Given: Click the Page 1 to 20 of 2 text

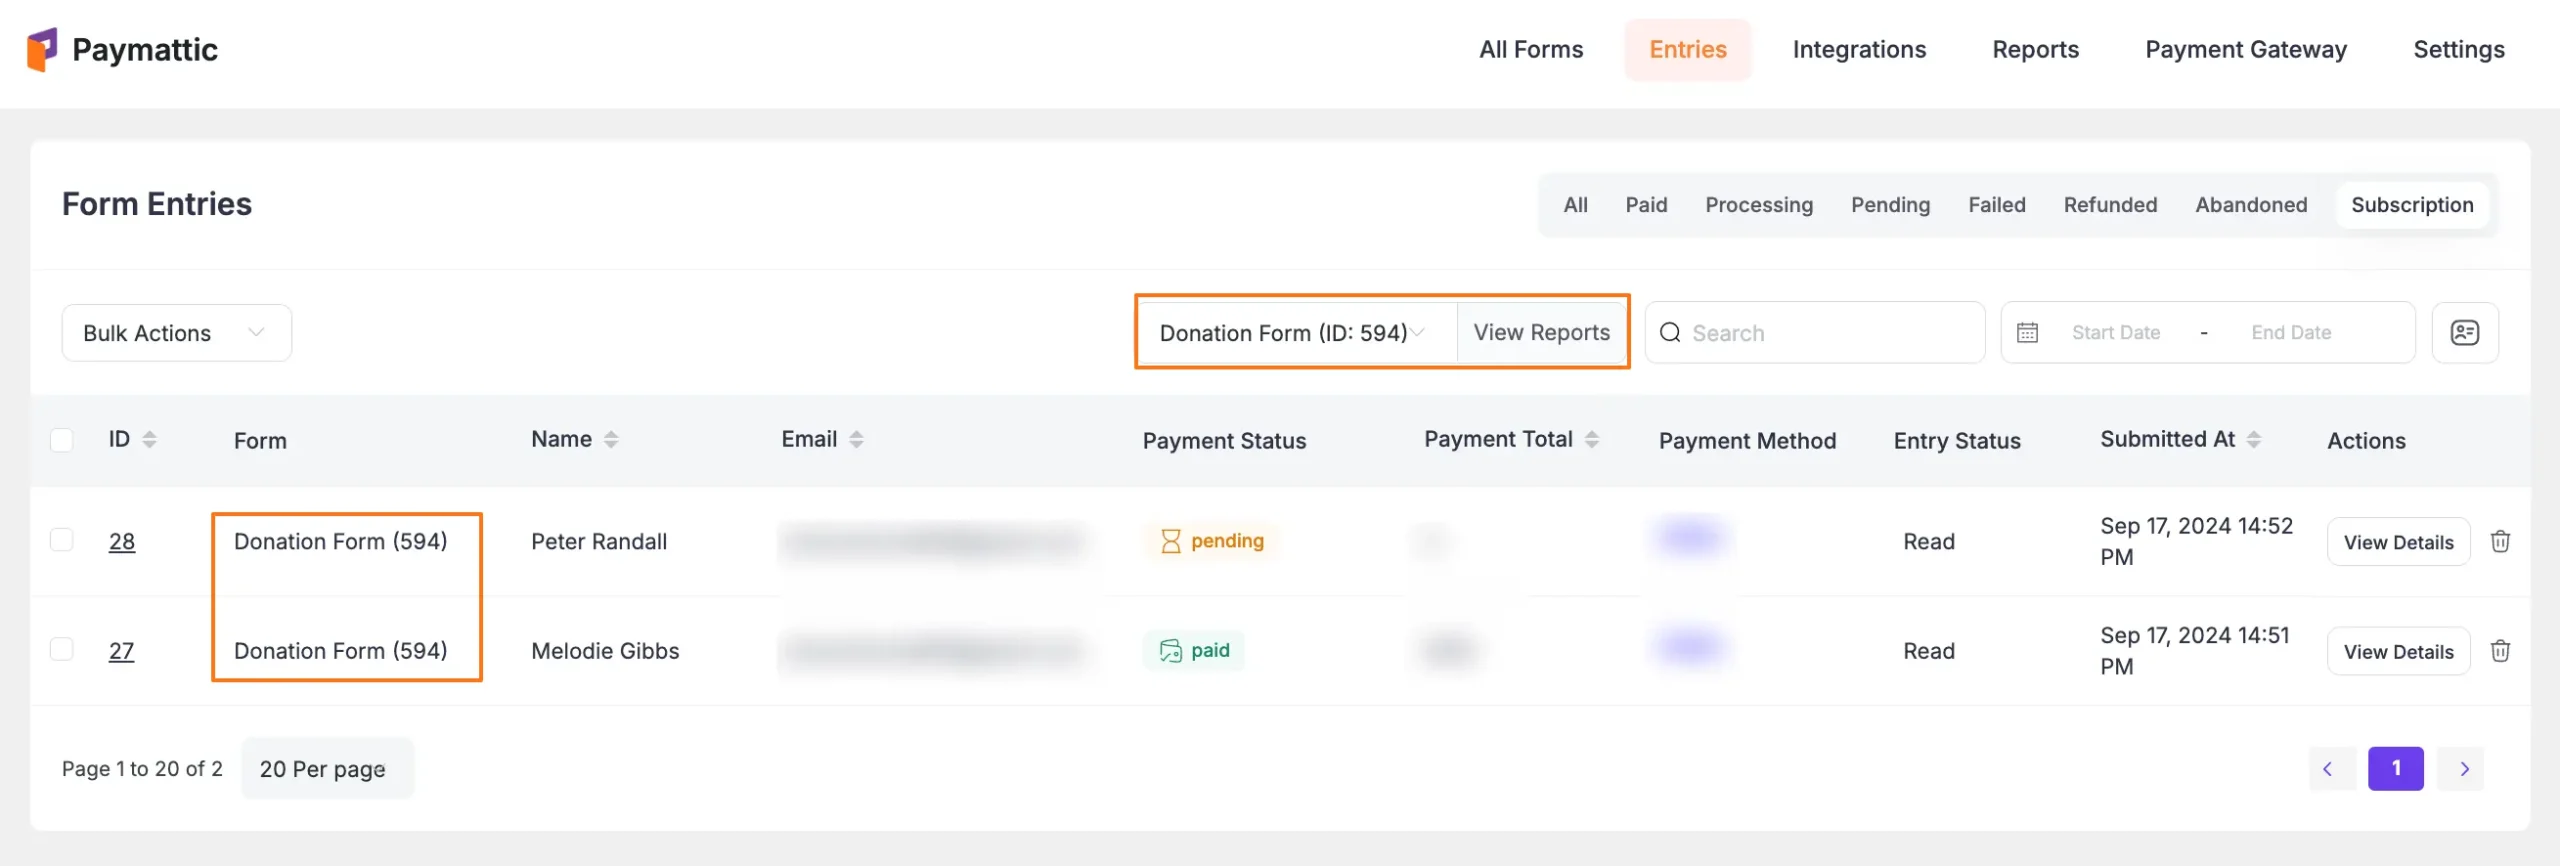Looking at the screenshot, I should click(142, 768).
